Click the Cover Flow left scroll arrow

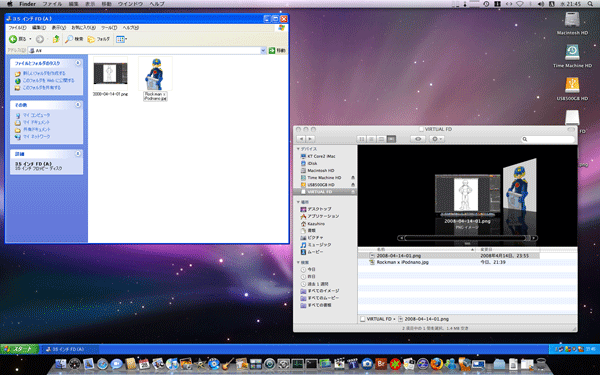click(401, 238)
